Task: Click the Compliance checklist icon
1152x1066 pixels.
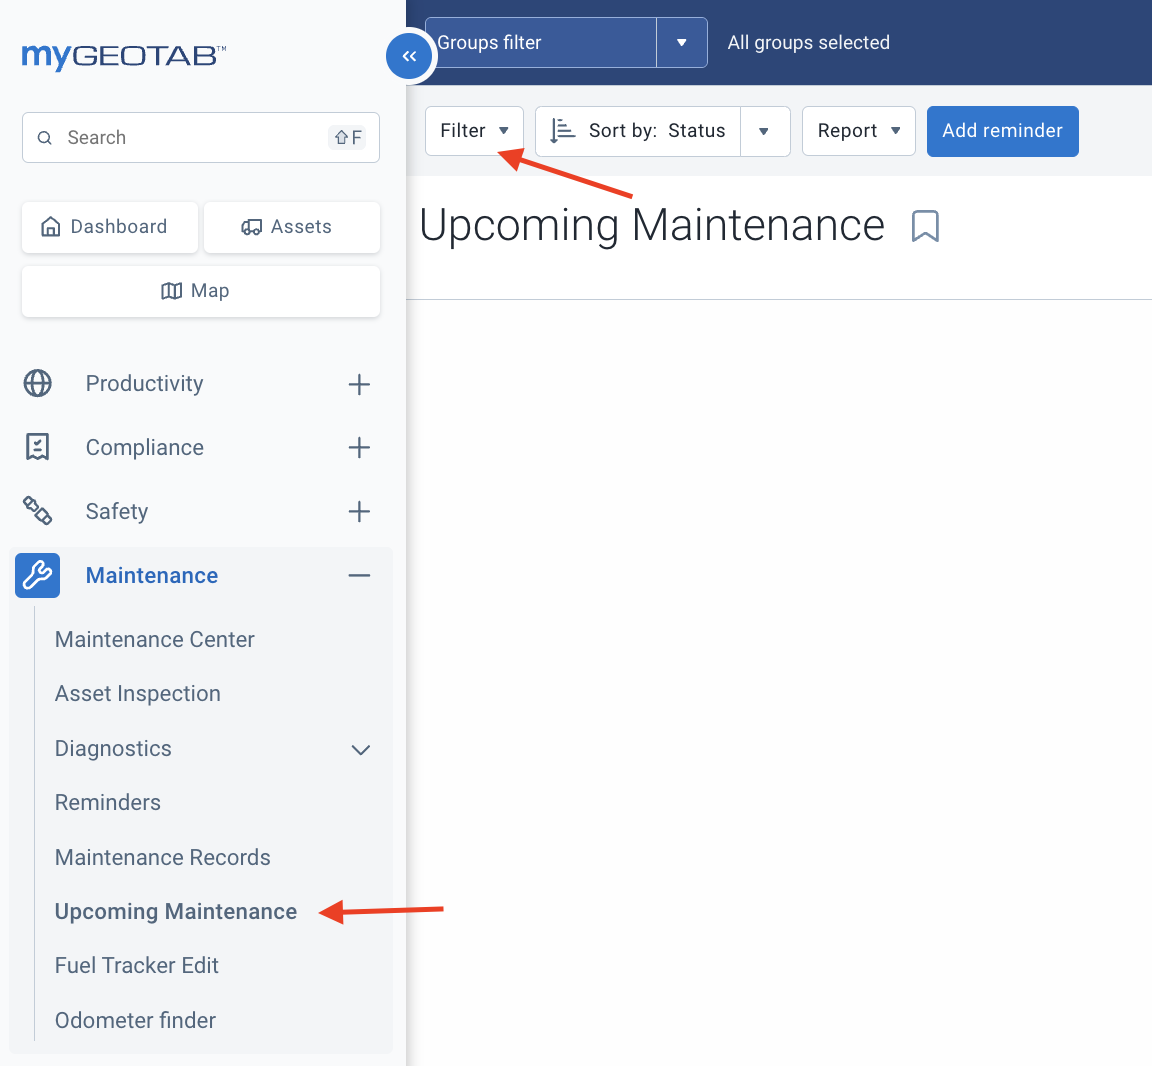Action: pos(37,447)
